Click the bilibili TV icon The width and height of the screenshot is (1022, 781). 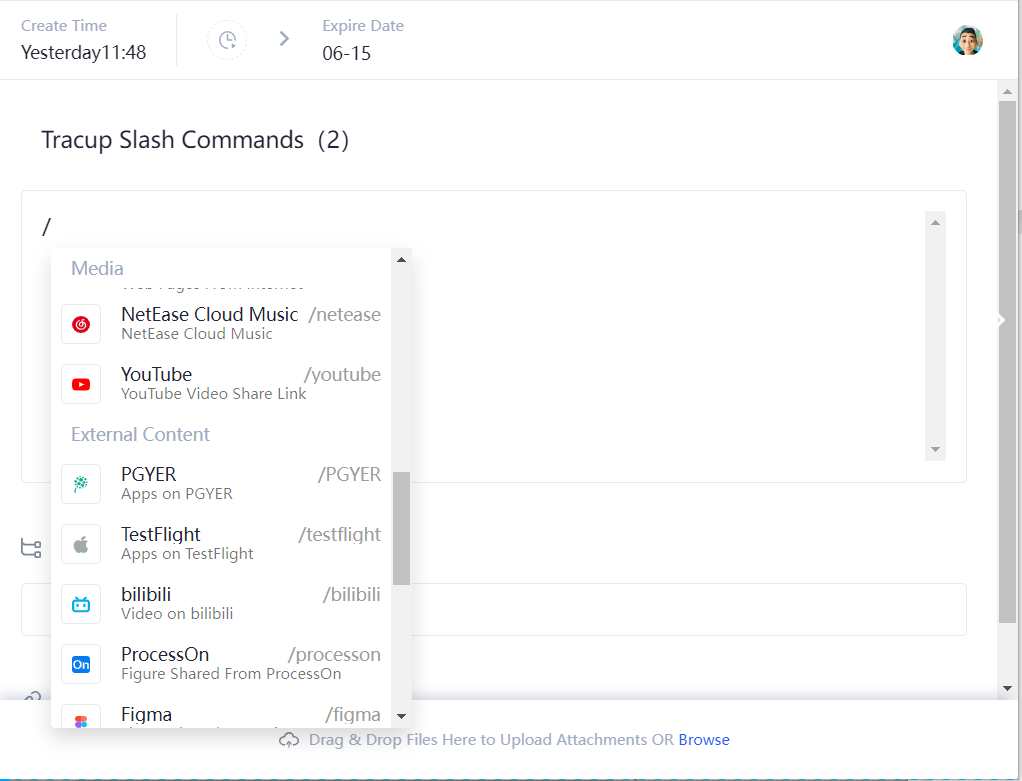(81, 603)
